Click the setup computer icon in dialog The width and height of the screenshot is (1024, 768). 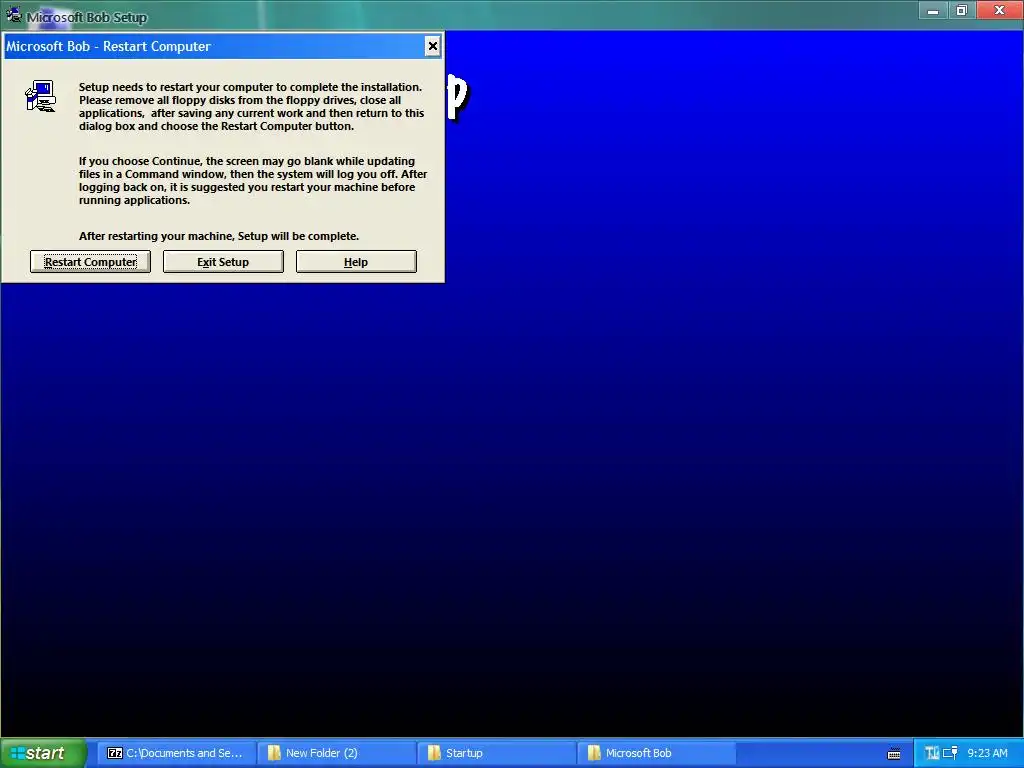[x=40, y=97]
